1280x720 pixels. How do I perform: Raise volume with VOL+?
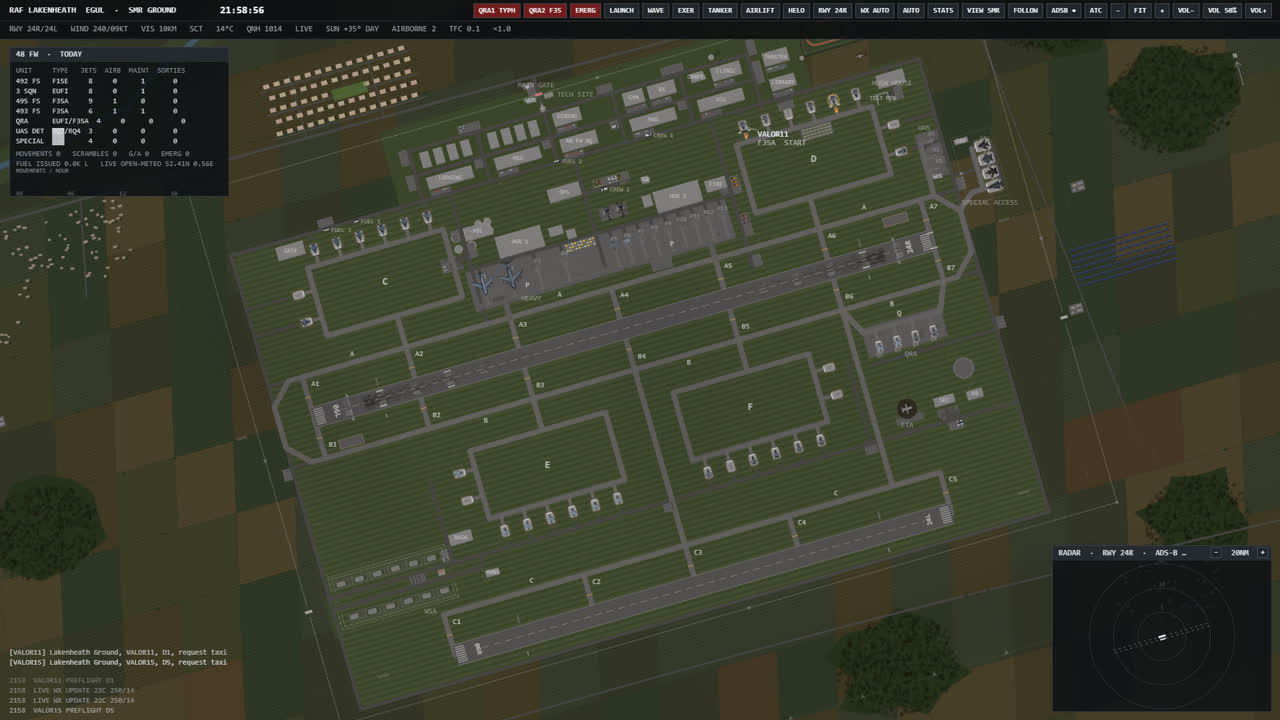point(1258,10)
